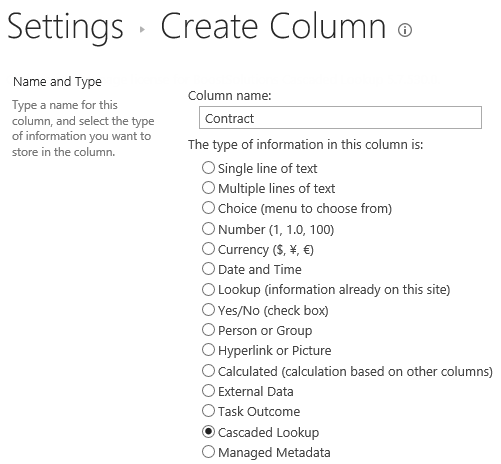Click into the Column name field

340,118
